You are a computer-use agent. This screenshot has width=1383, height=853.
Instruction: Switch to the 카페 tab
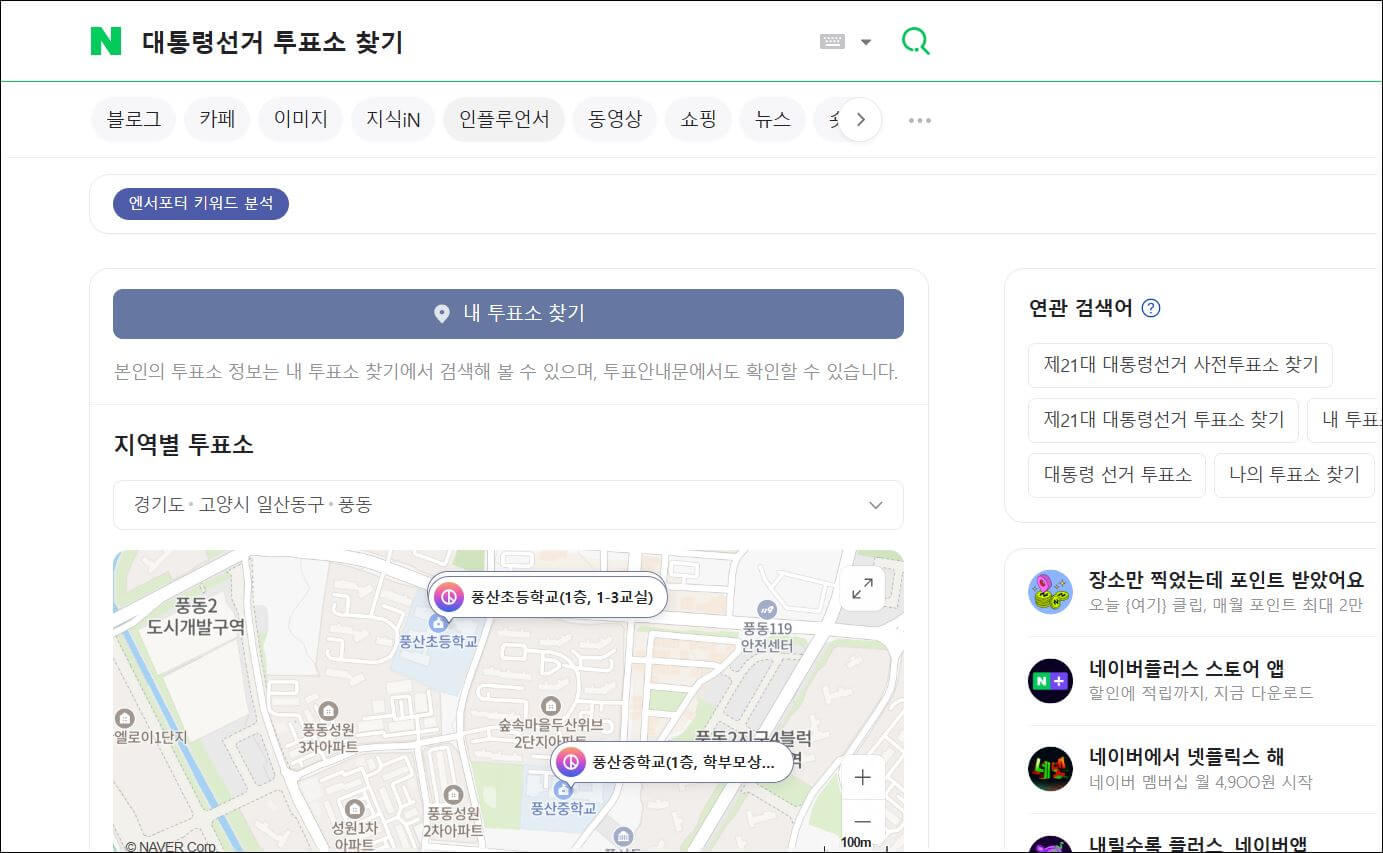(x=217, y=120)
